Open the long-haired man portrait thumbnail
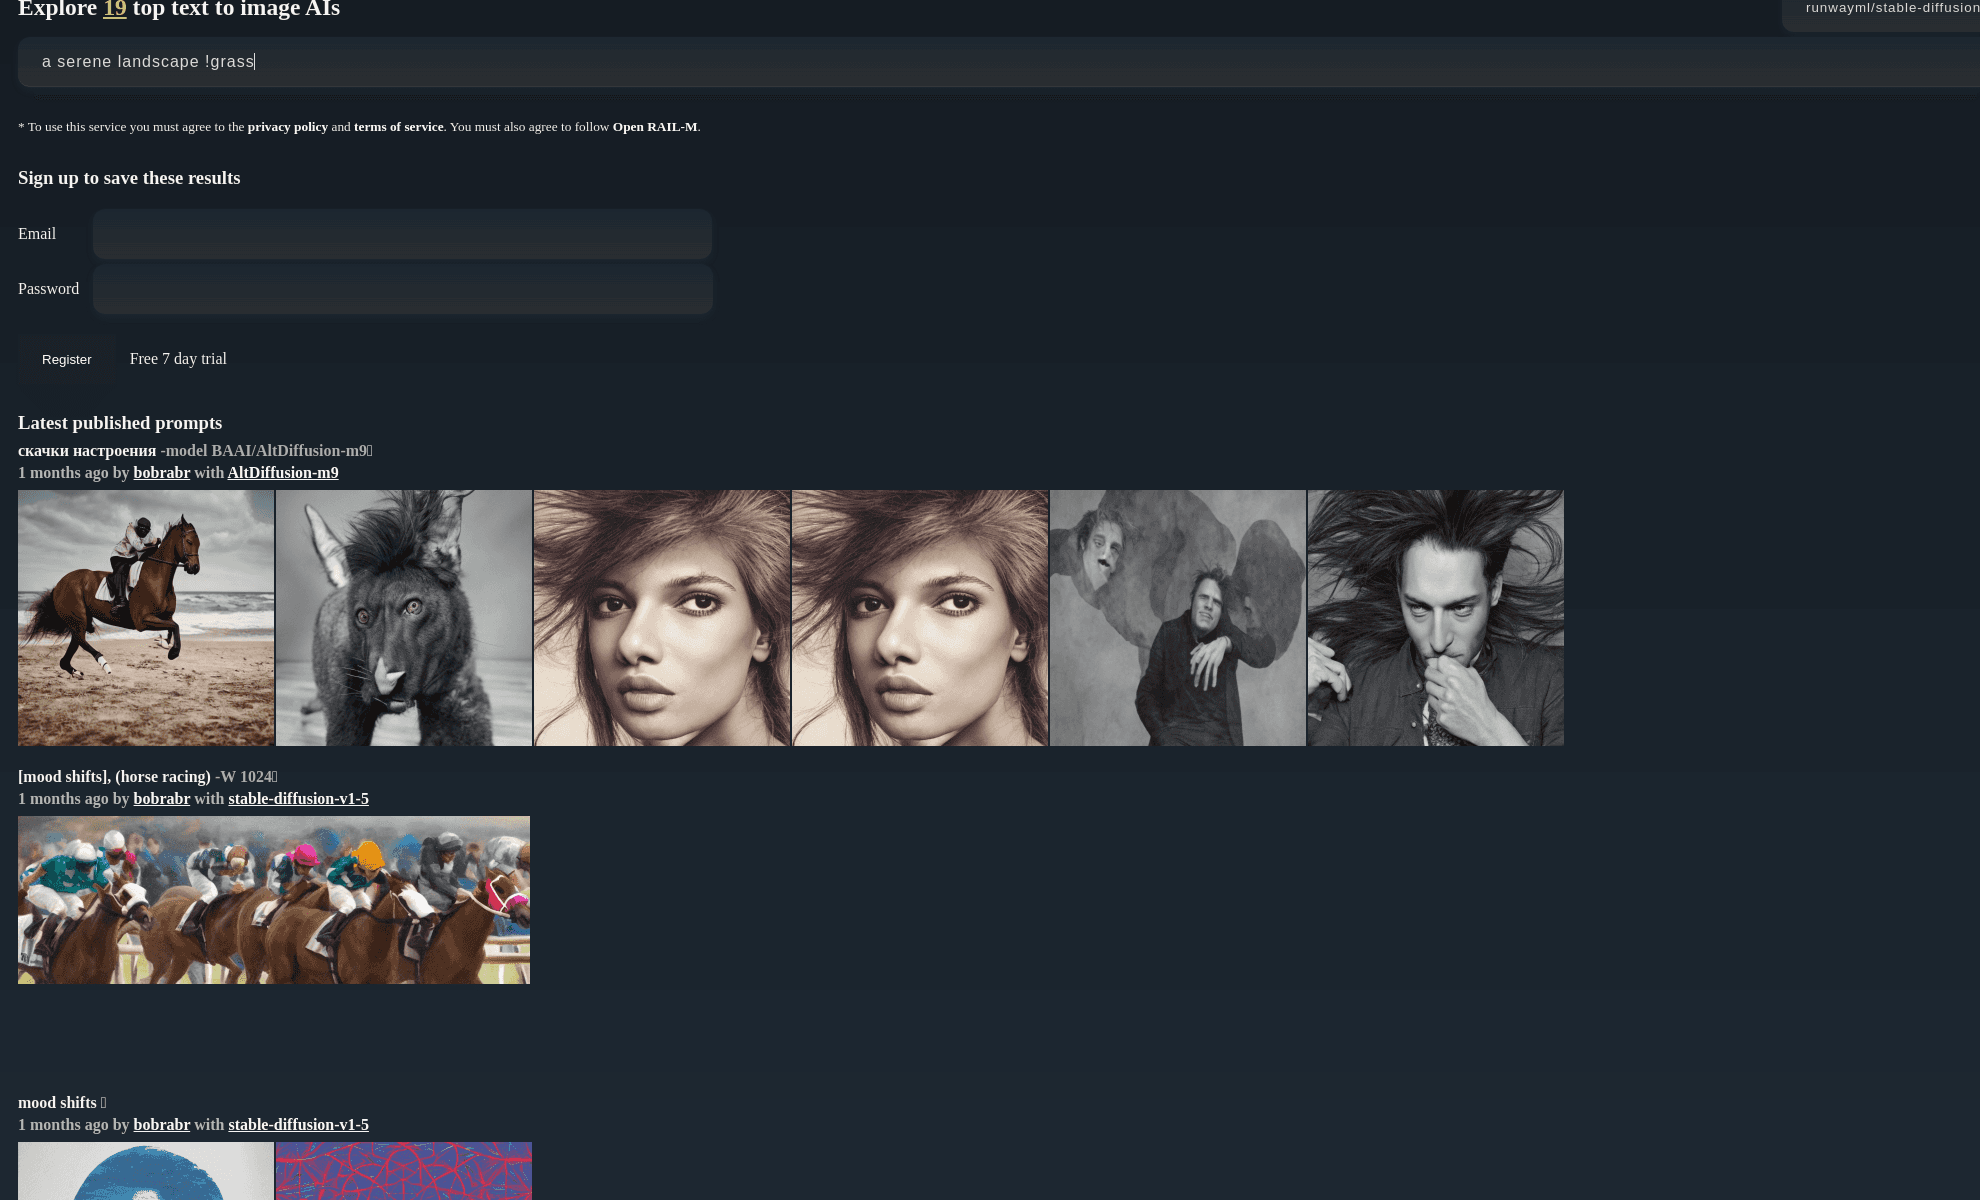The image size is (1980, 1200). click(x=1436, y=618)
